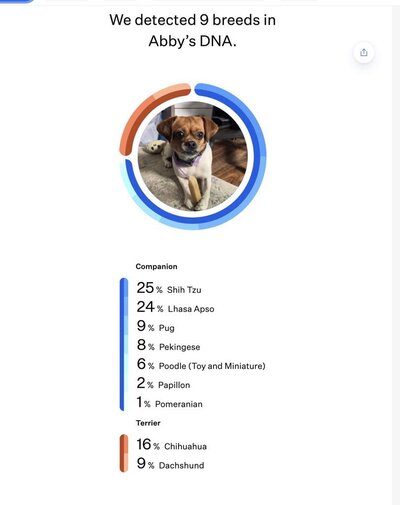Open the Pug 9% breed entry
This screenshot has width=400, height=505.
pyautogui.click(x=156, y=326)
